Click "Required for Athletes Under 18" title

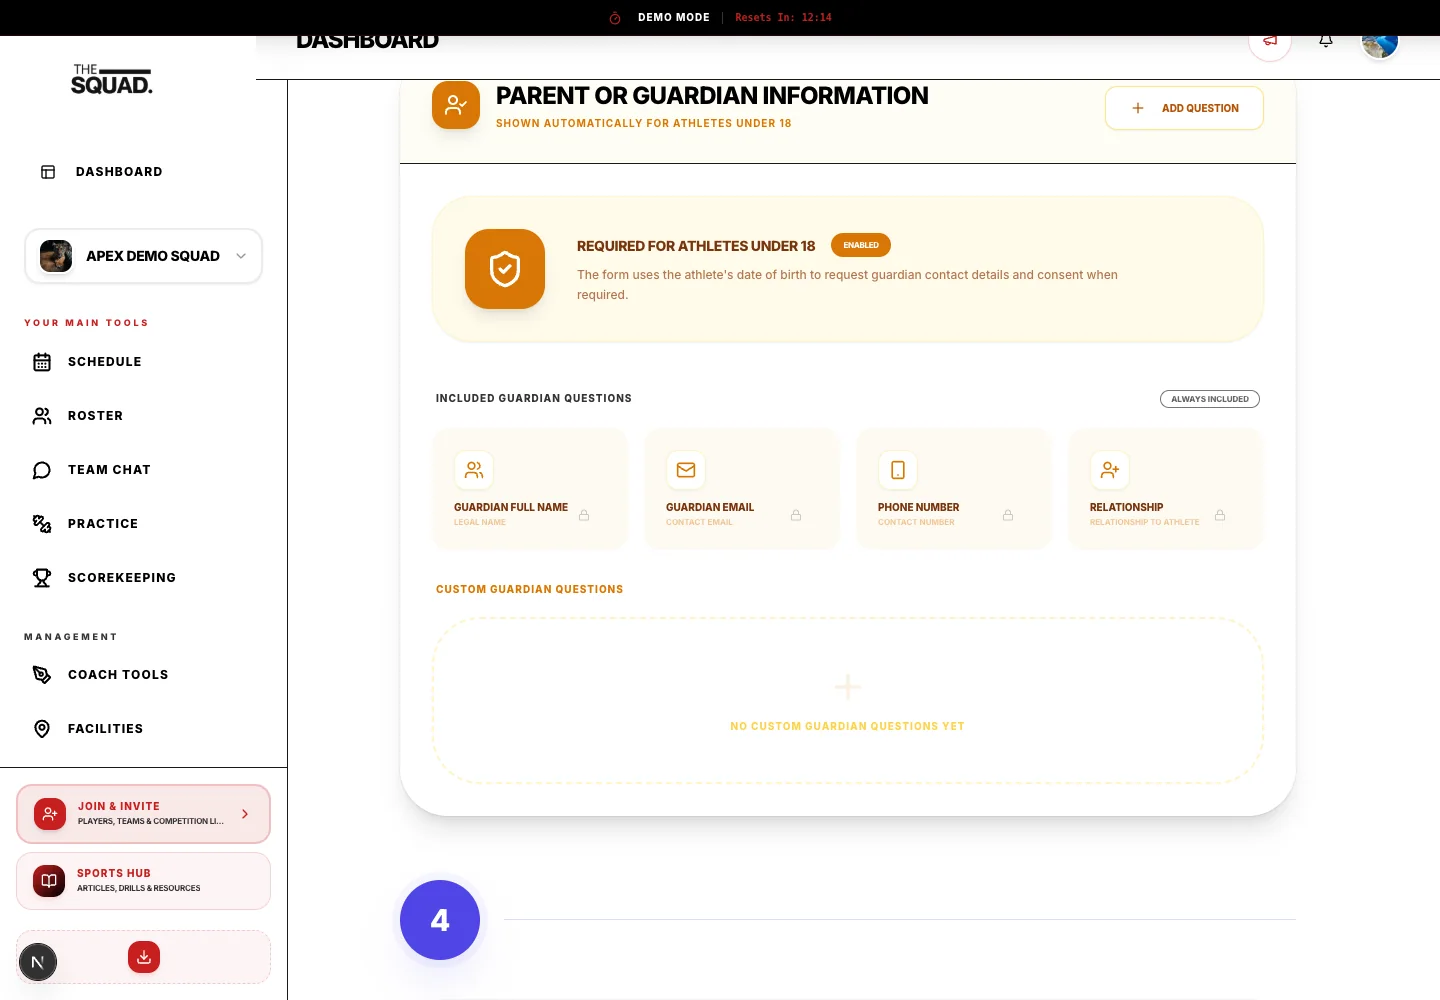pyautogui.click(x=696, y=246)
